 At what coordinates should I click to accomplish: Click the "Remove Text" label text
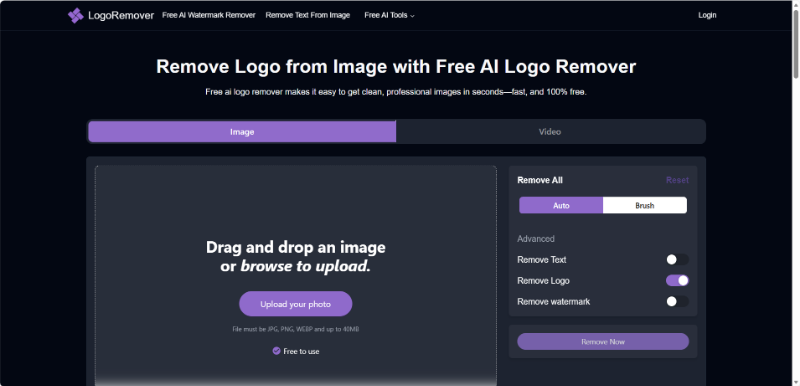coord(542,260)
